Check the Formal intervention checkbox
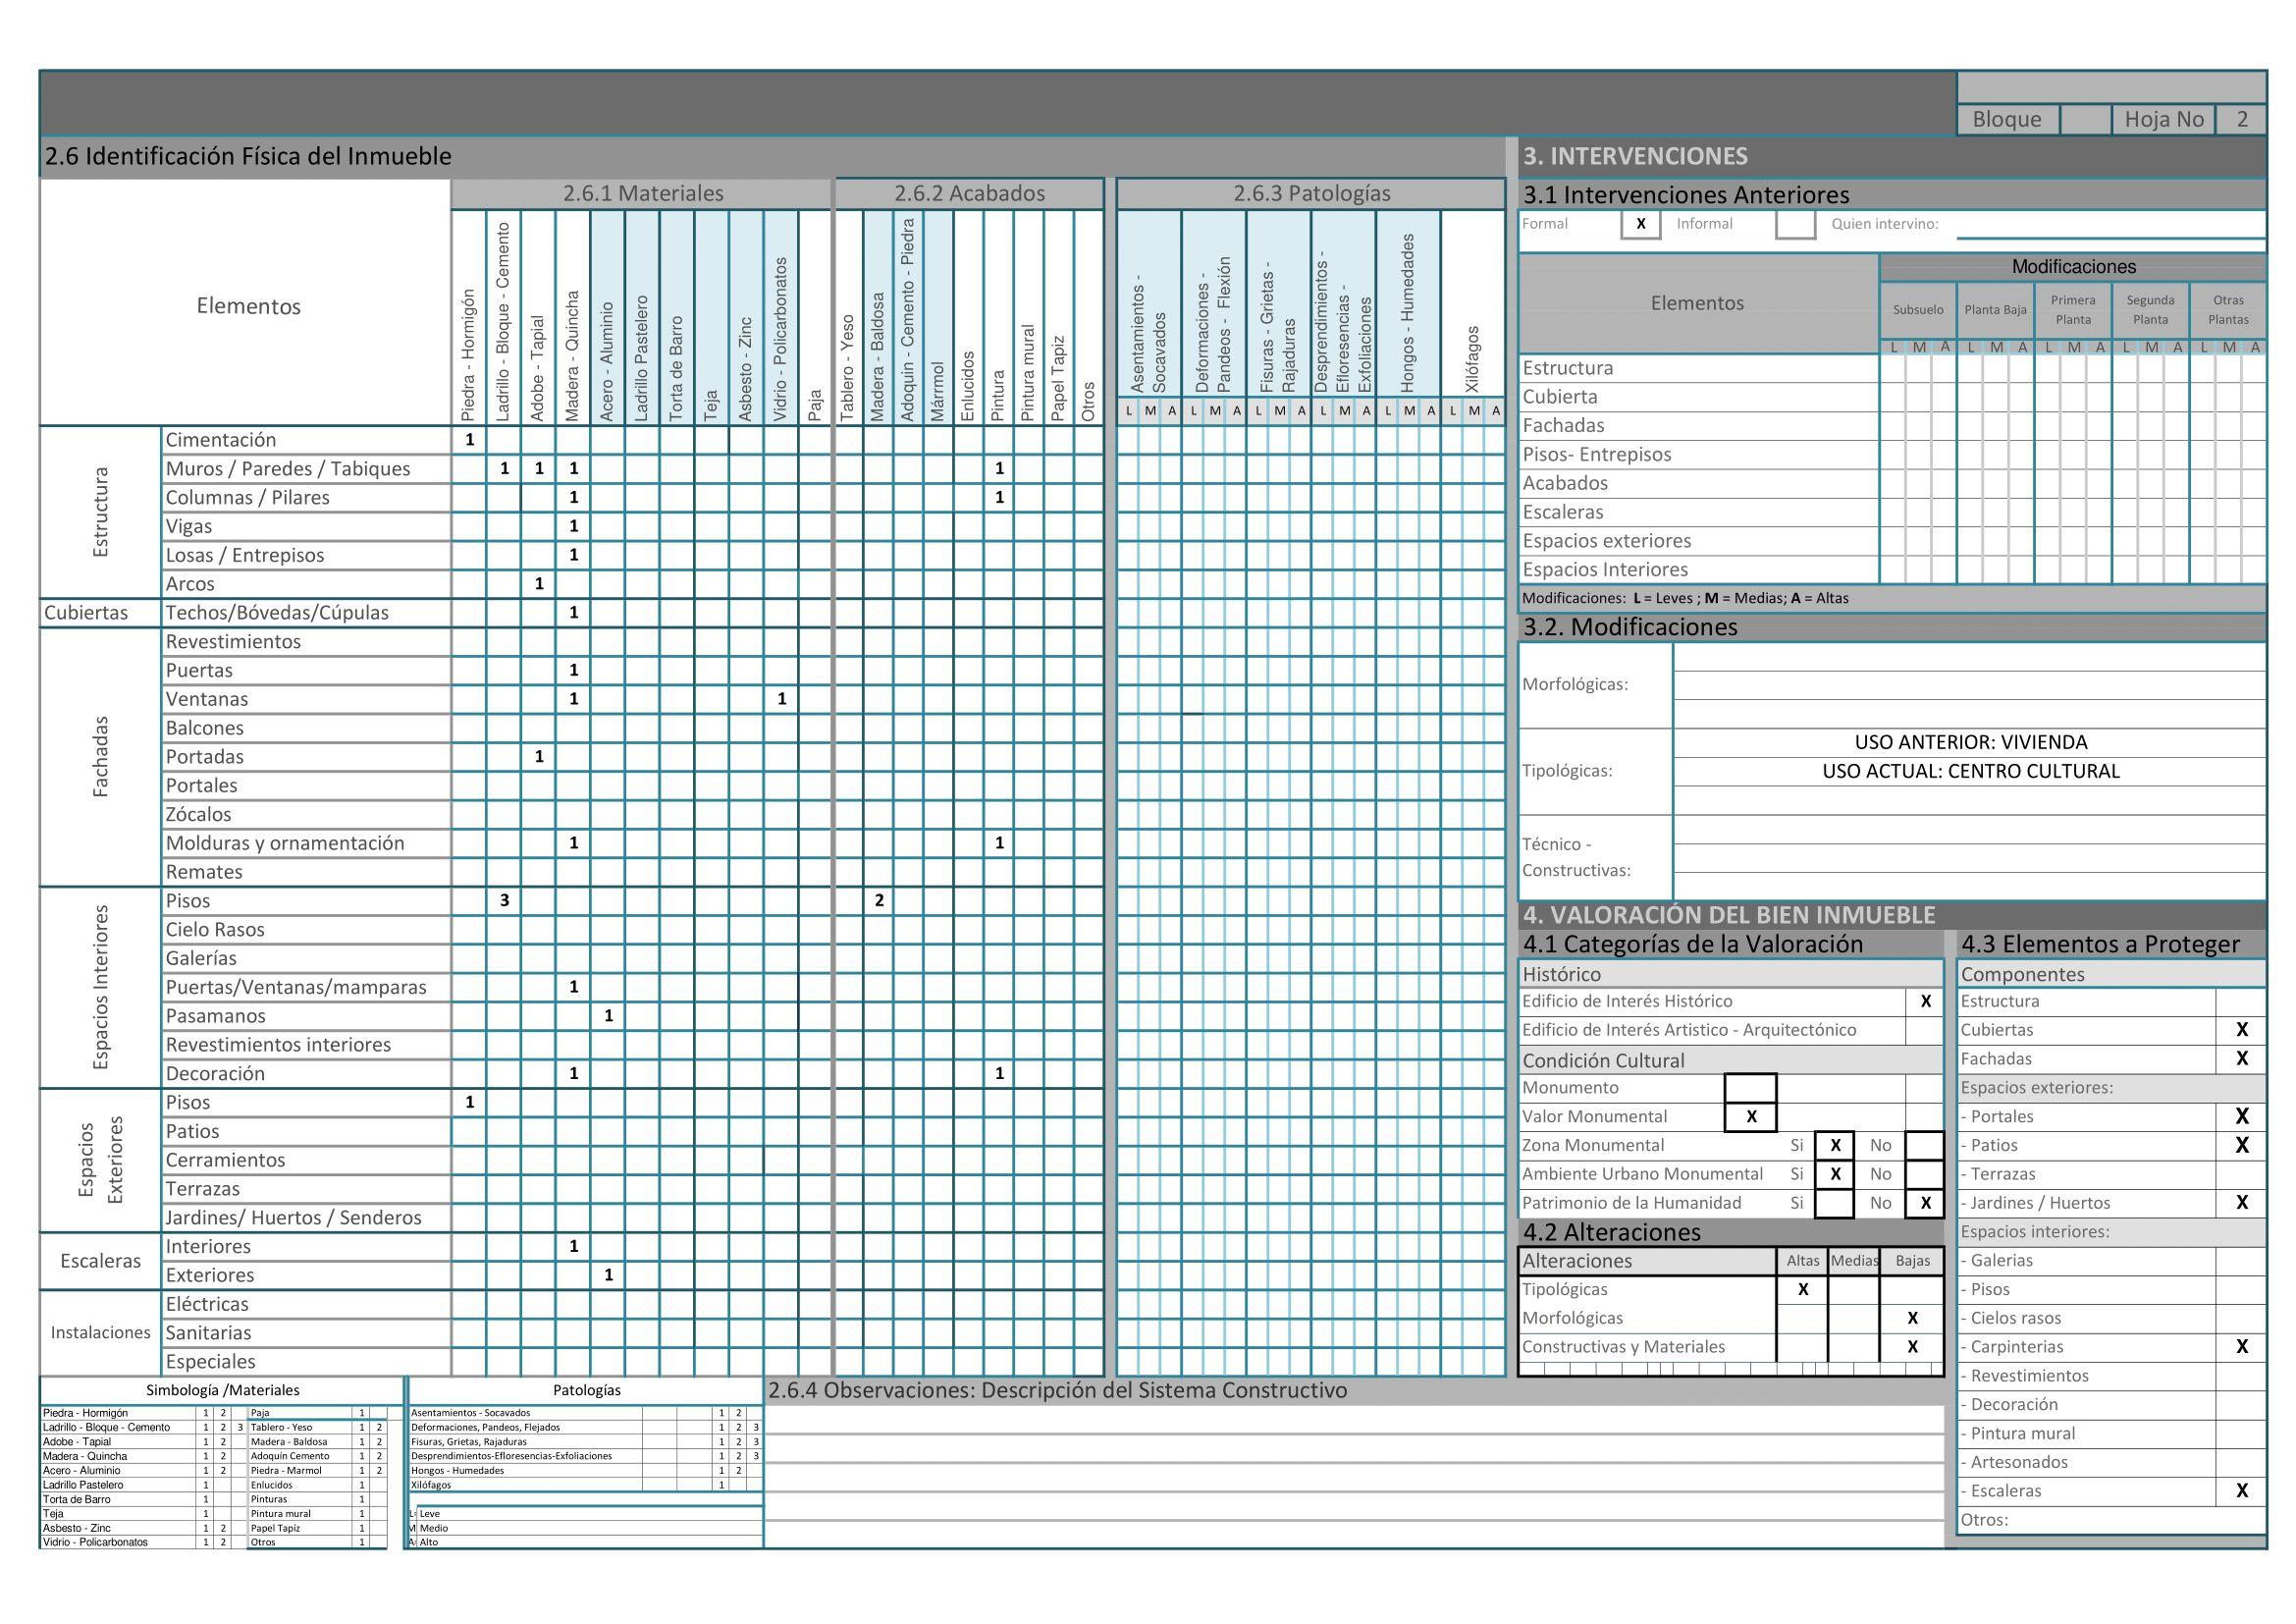 (1640, 224)
